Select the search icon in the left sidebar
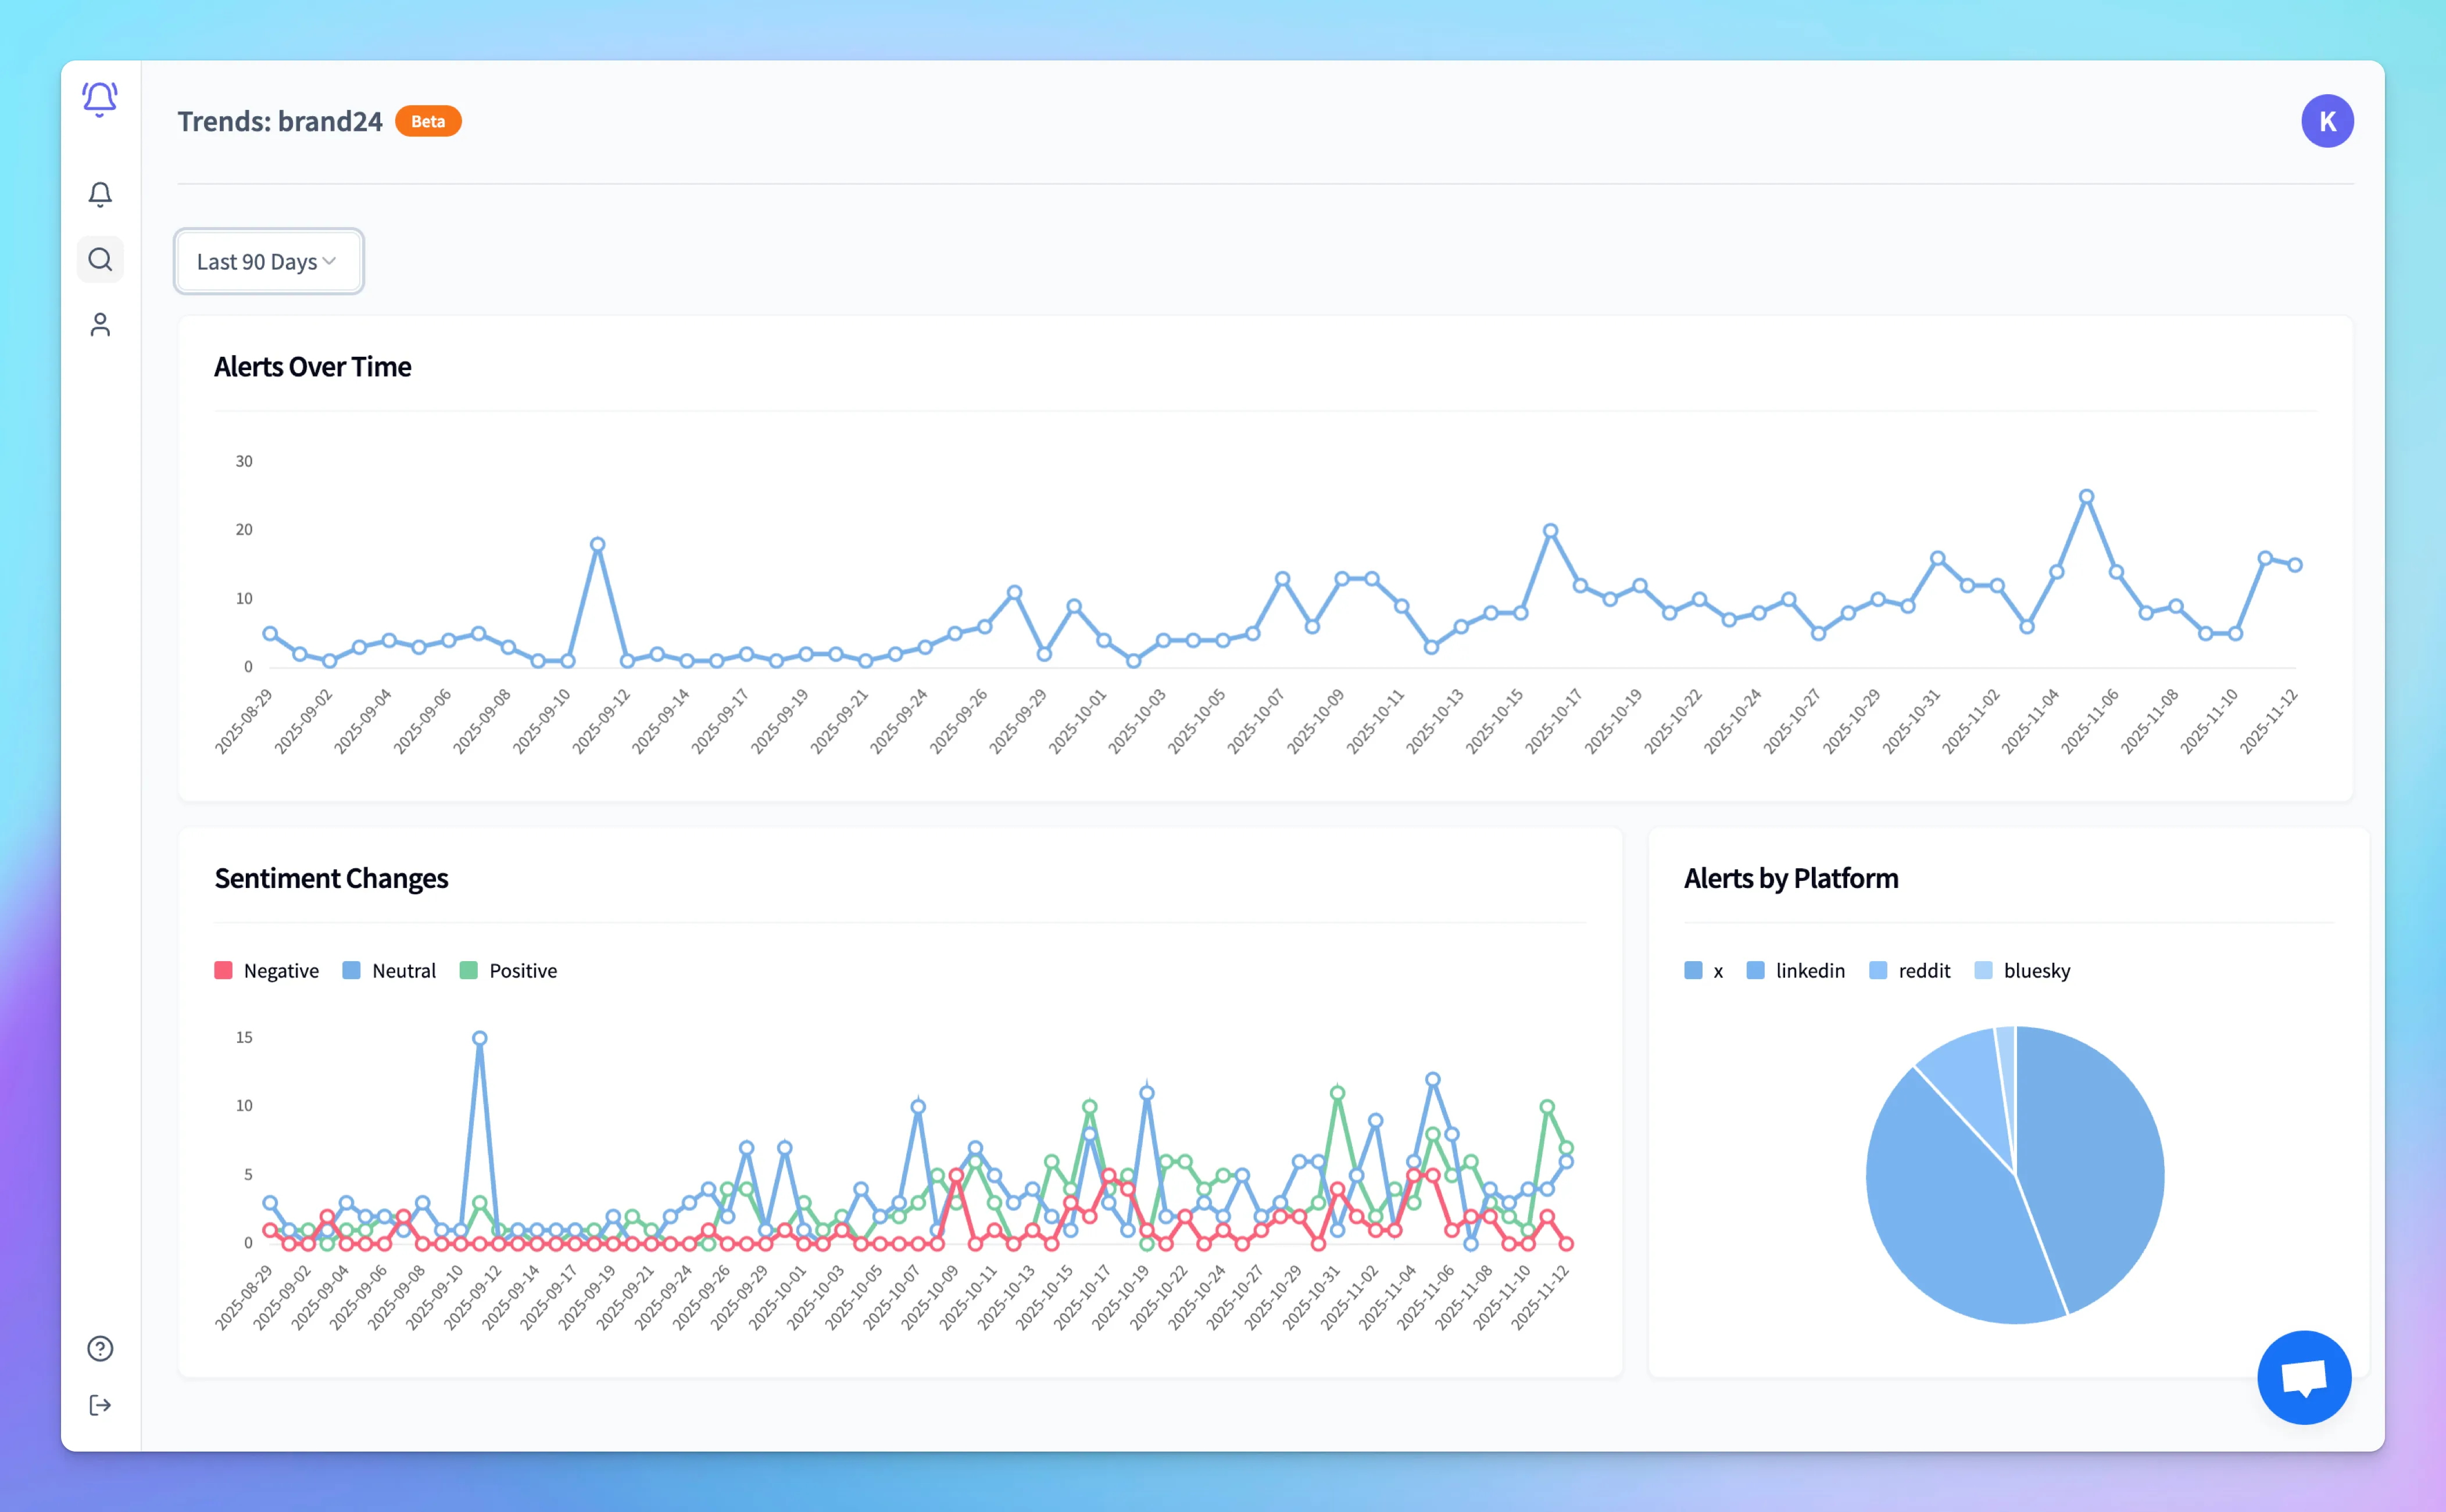2446x1512 pixels. pyautogui.click(x=100, y=259)
